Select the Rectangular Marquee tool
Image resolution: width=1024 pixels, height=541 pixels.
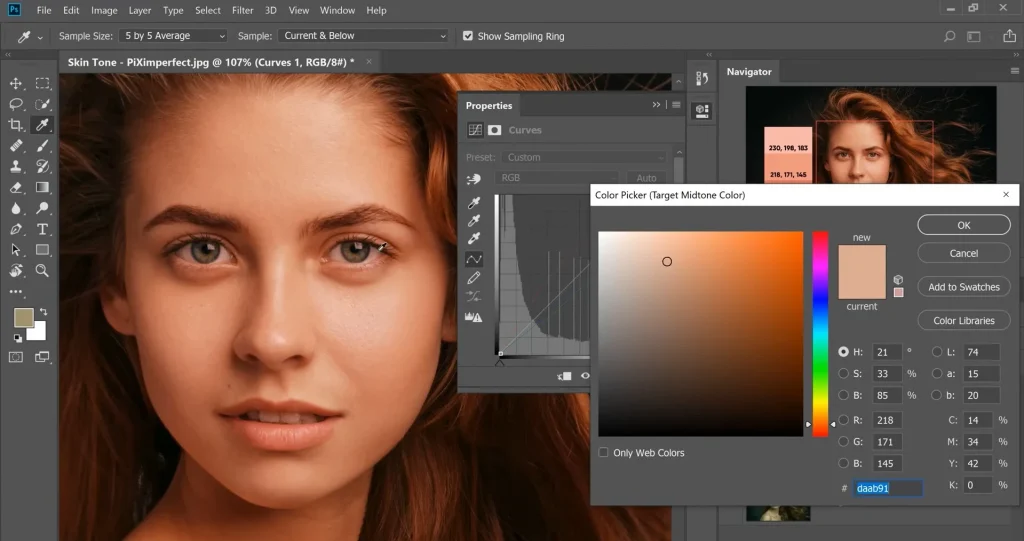(42, 84)
